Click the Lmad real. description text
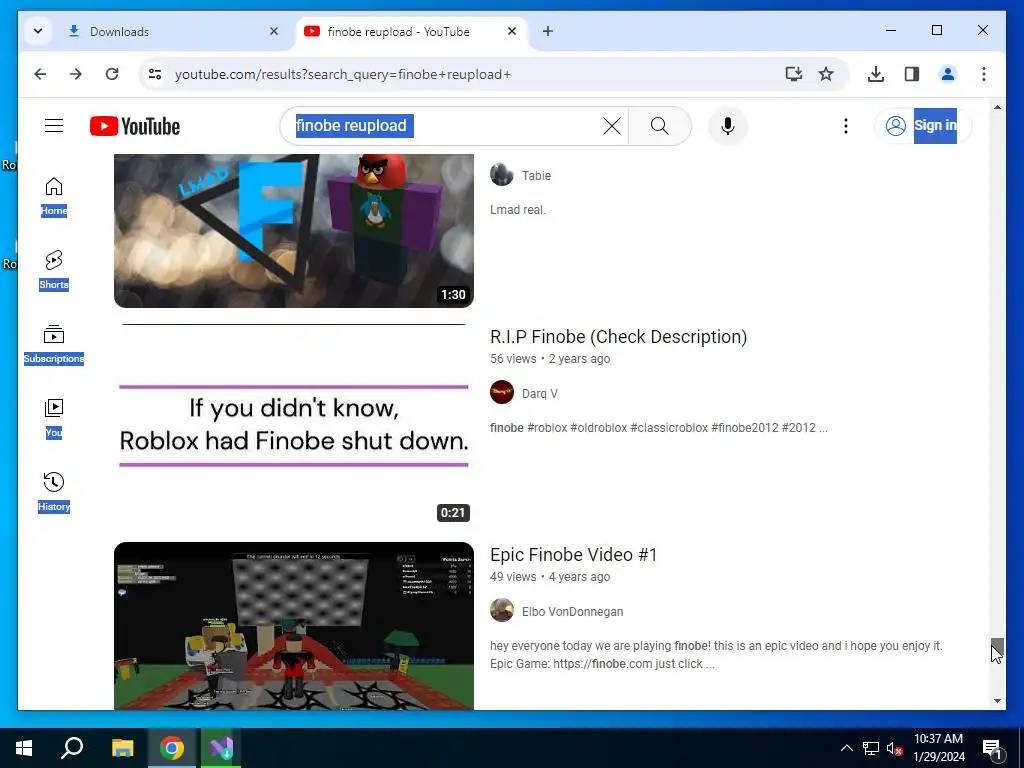This screenshot has width=1024, height=768. (518, 210)
